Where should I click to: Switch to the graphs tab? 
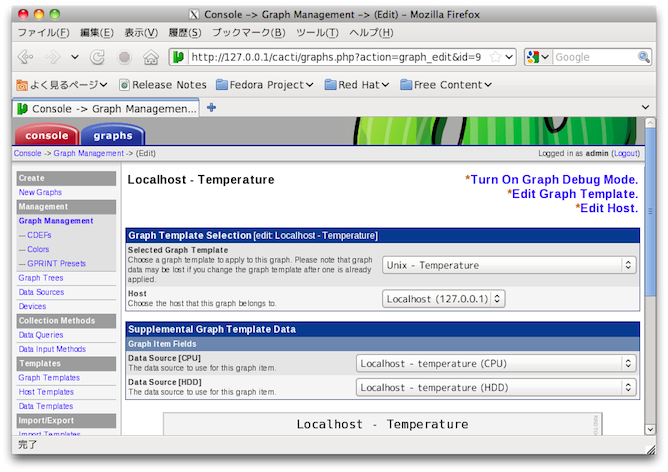[x=112, y=135]
